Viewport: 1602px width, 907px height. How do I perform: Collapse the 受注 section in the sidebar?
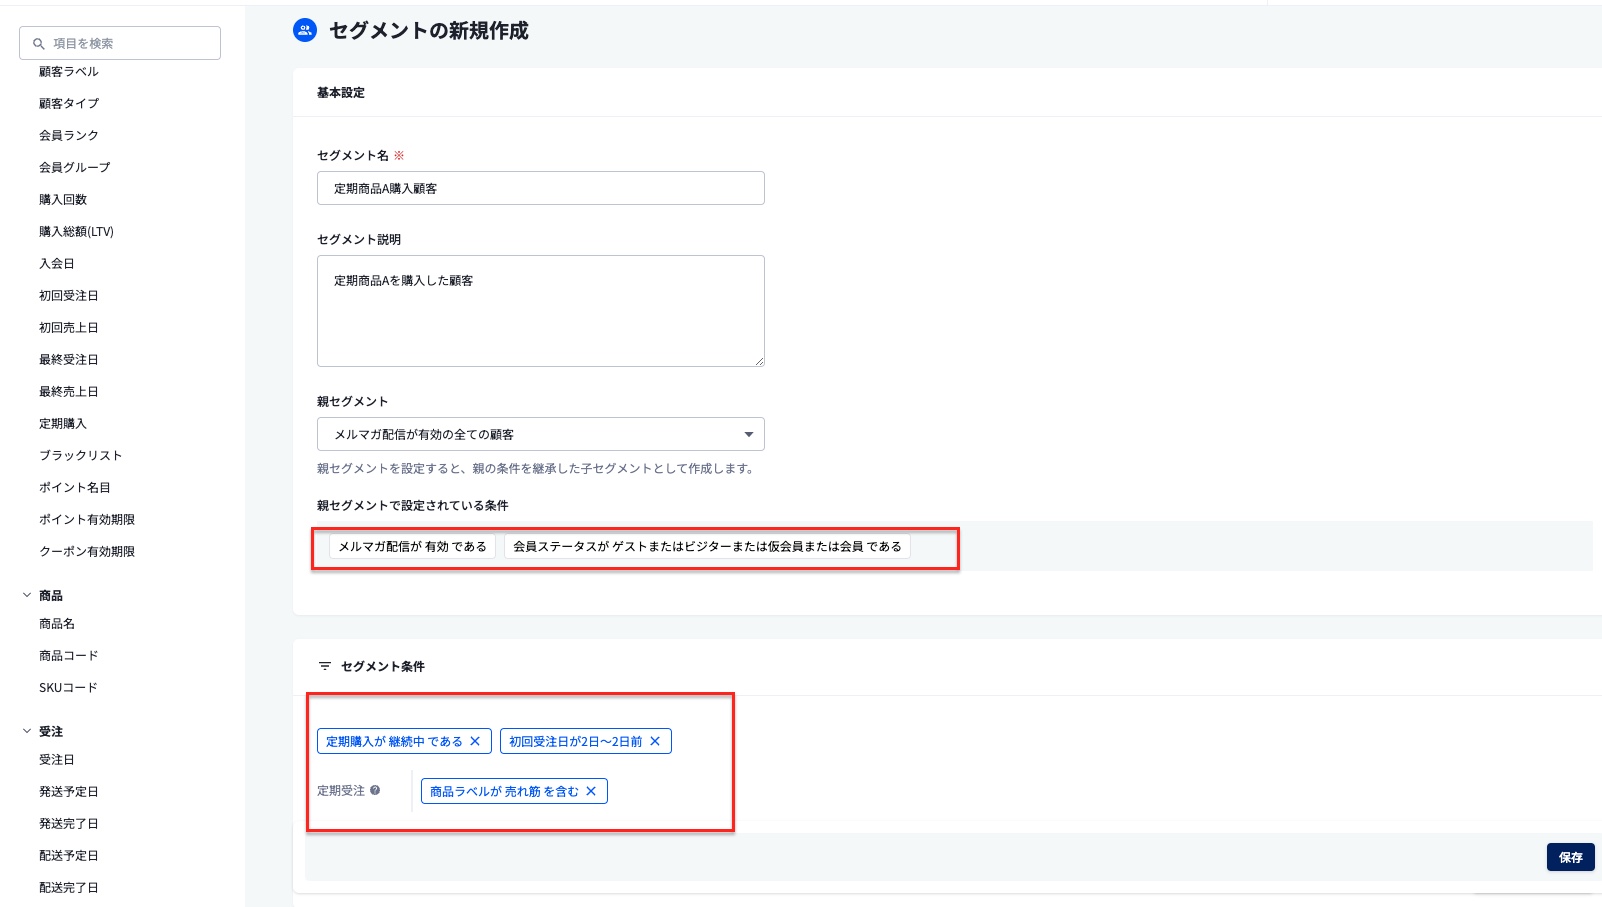pyautogui.click(x=25, y=731)
